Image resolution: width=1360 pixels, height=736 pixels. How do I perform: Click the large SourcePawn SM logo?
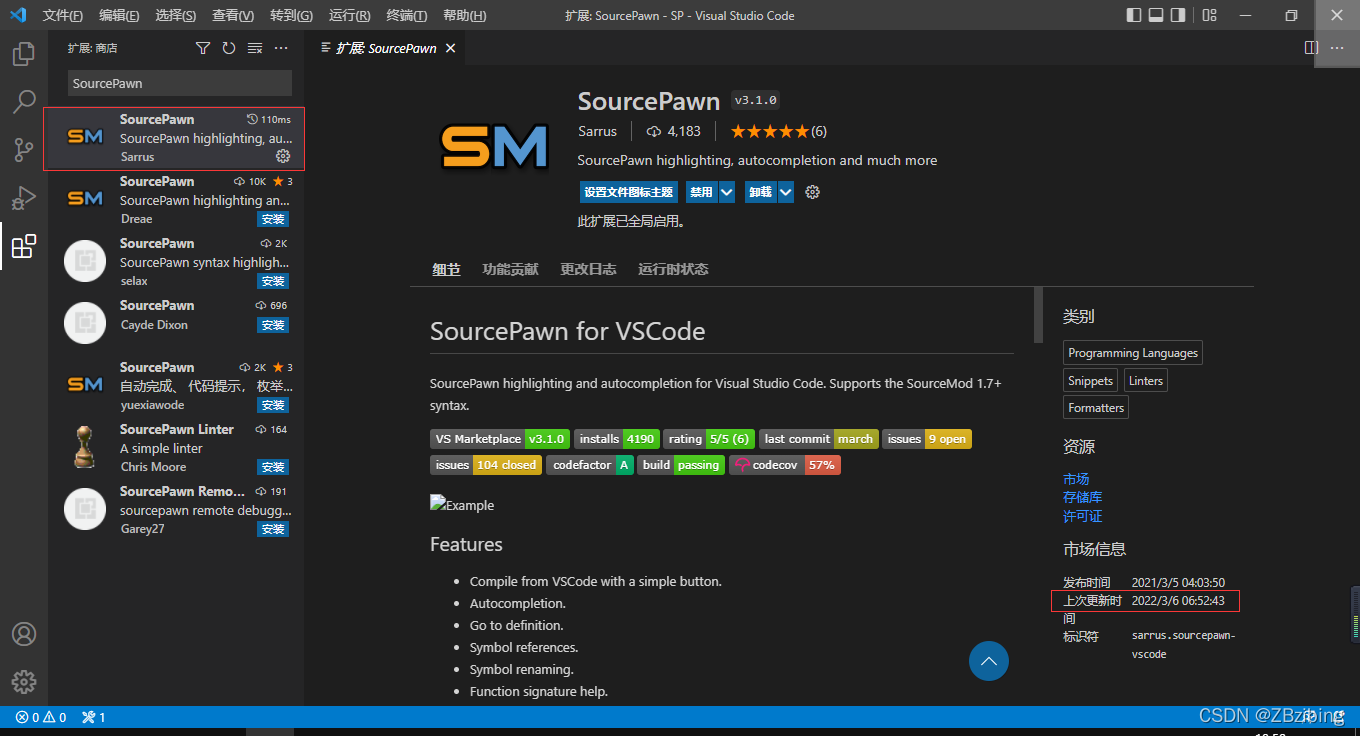point(495,147)
